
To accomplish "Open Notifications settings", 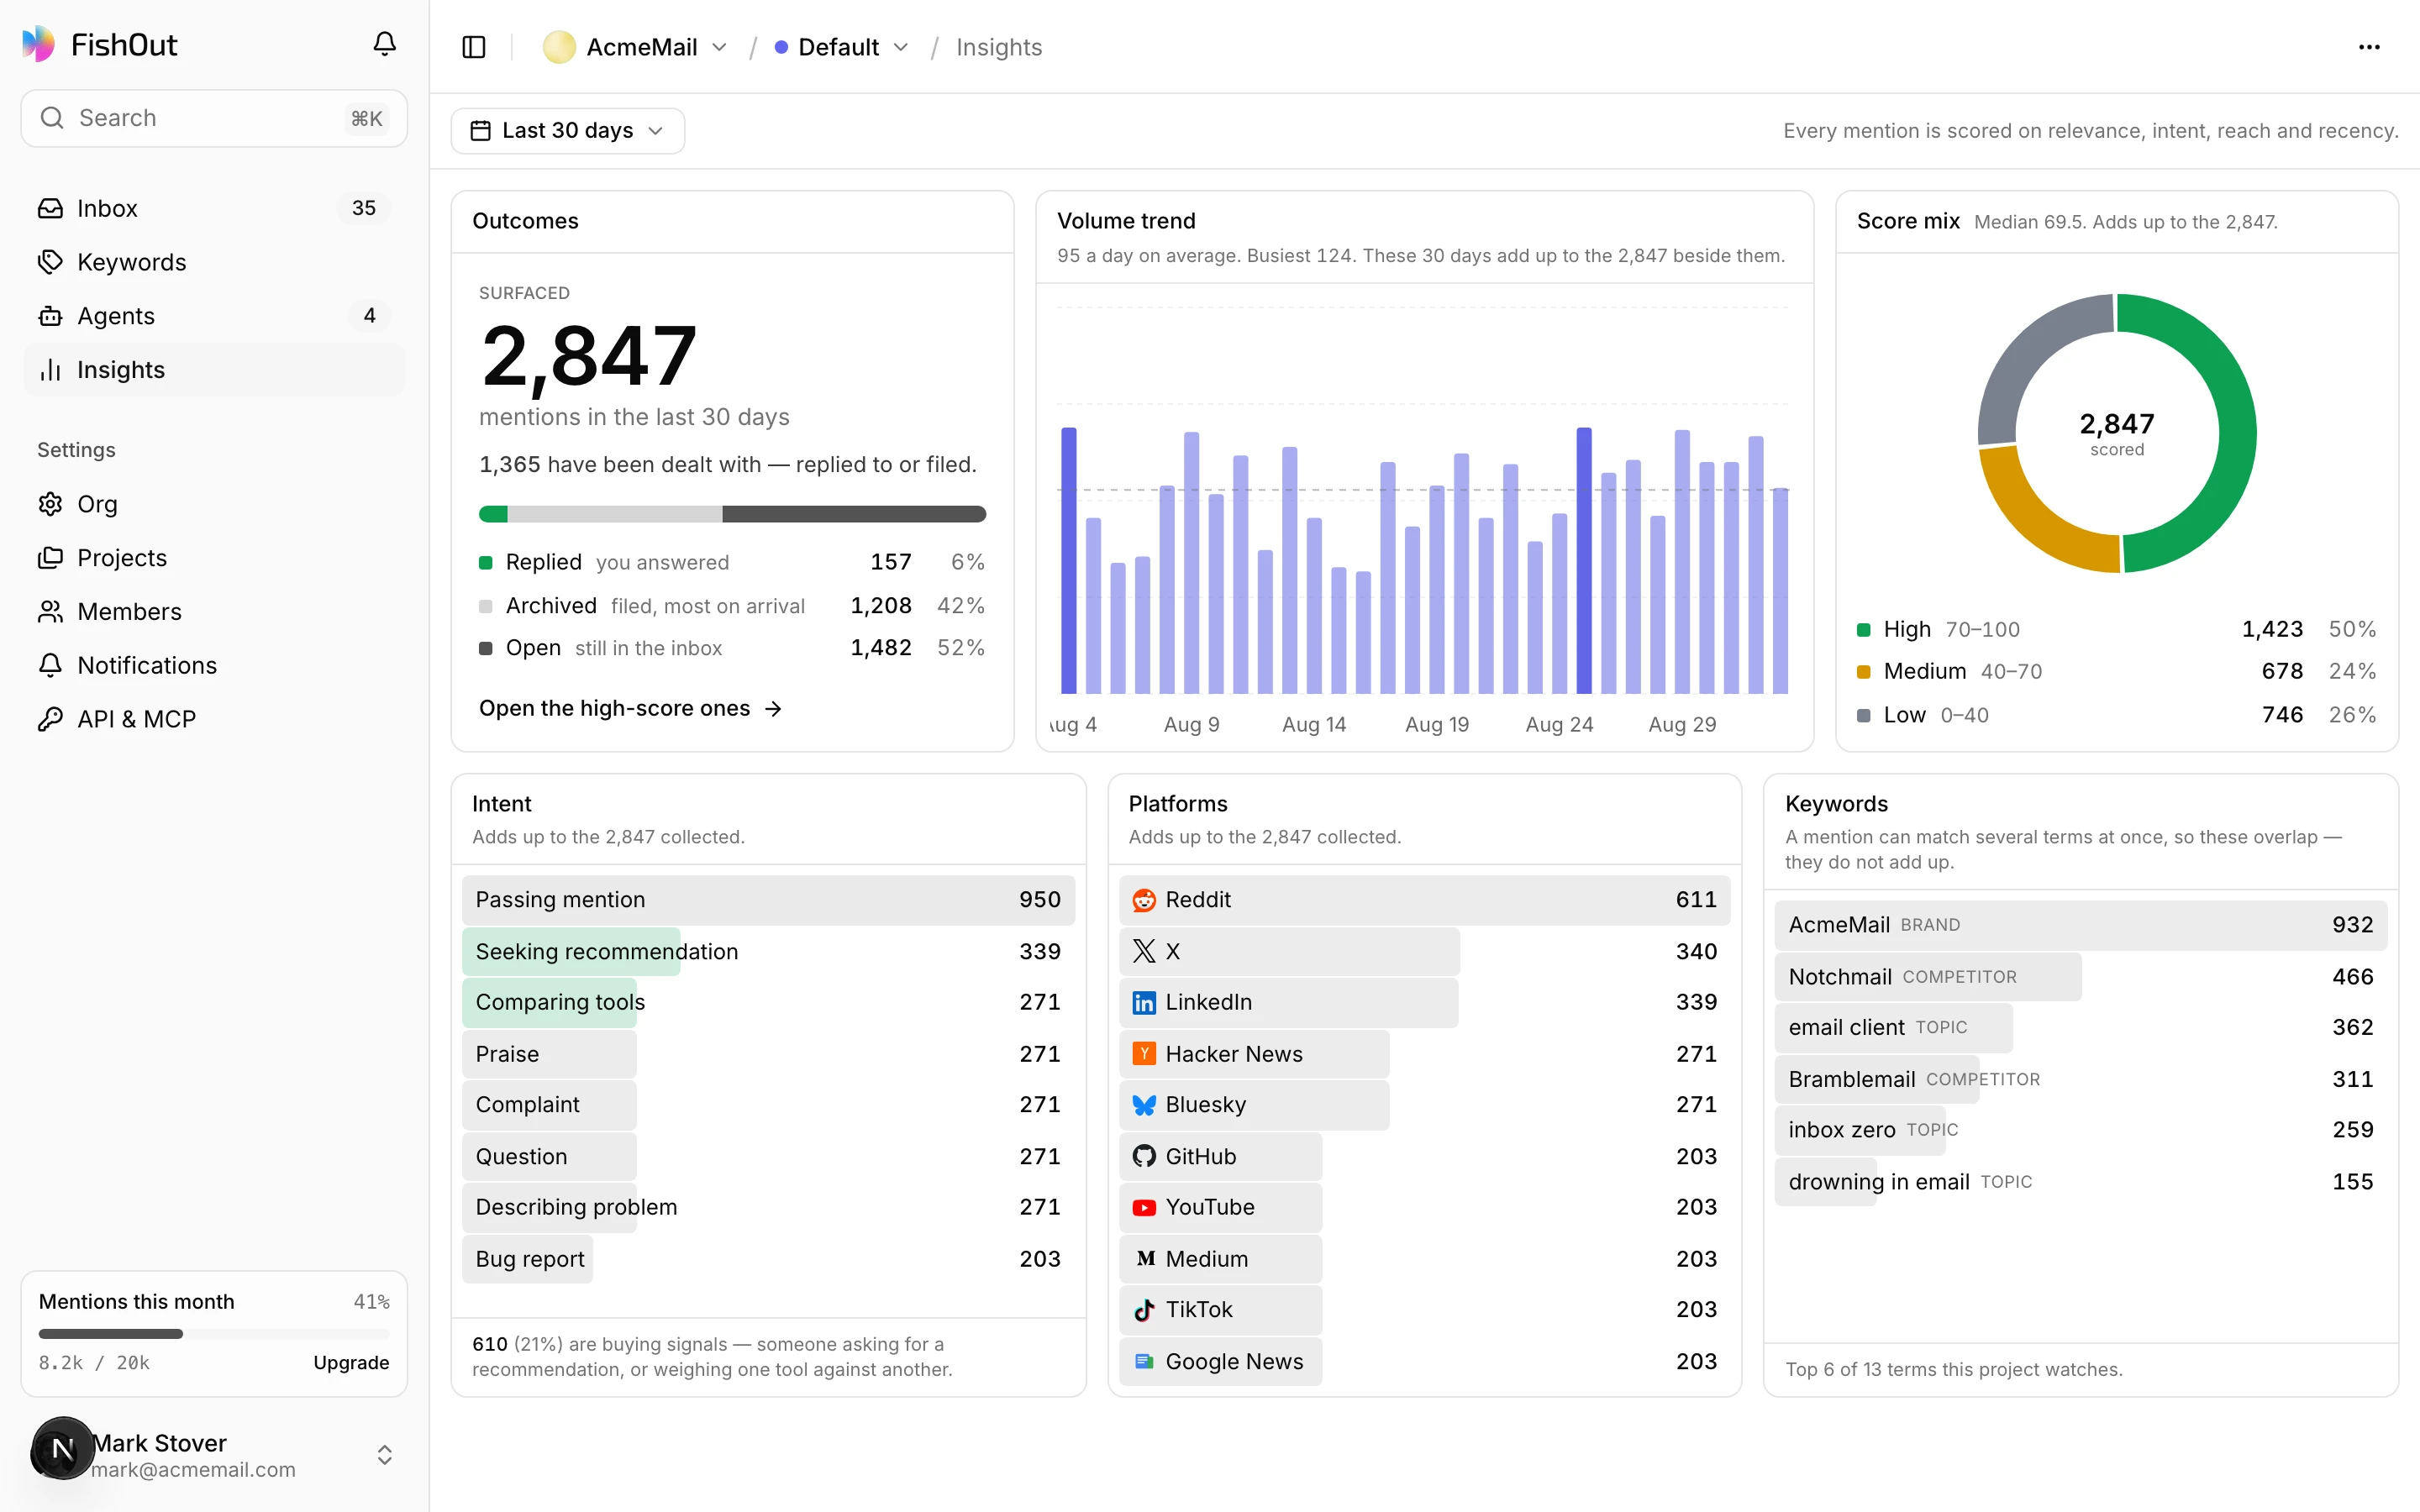I will click(x=213, y=665).
